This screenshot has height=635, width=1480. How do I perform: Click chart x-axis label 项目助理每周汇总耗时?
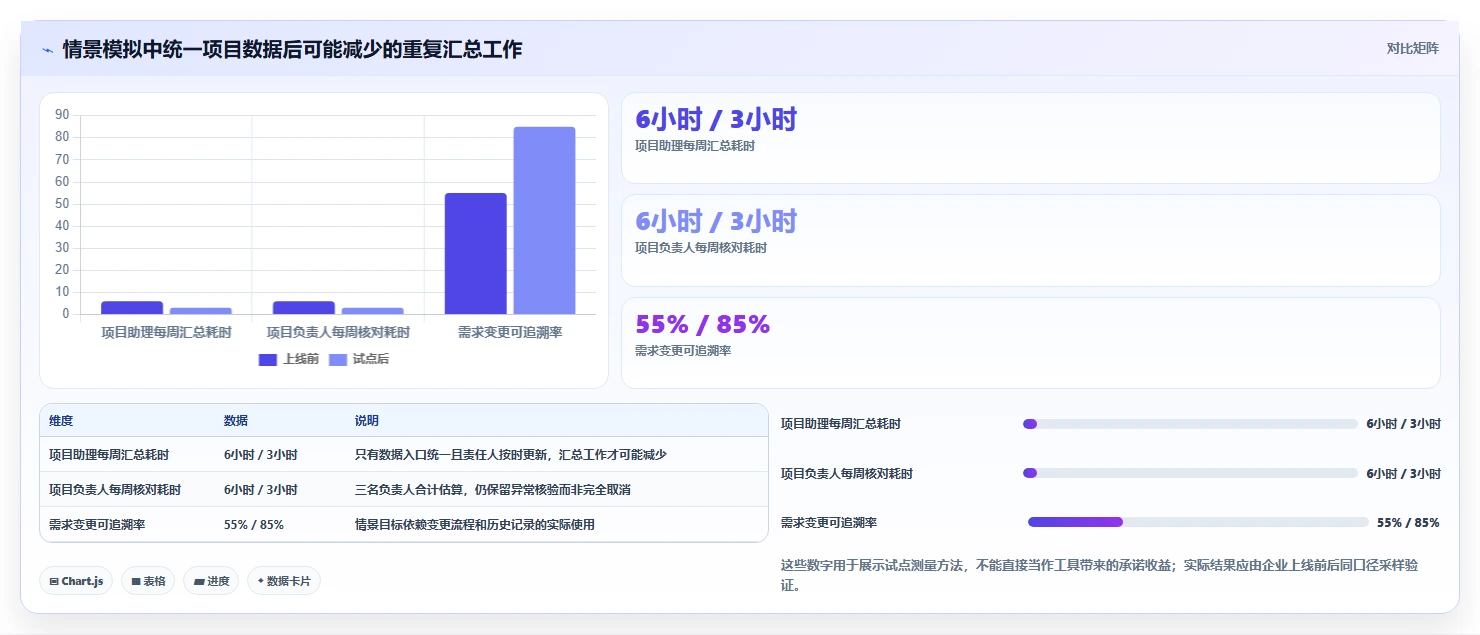[166, 332]
